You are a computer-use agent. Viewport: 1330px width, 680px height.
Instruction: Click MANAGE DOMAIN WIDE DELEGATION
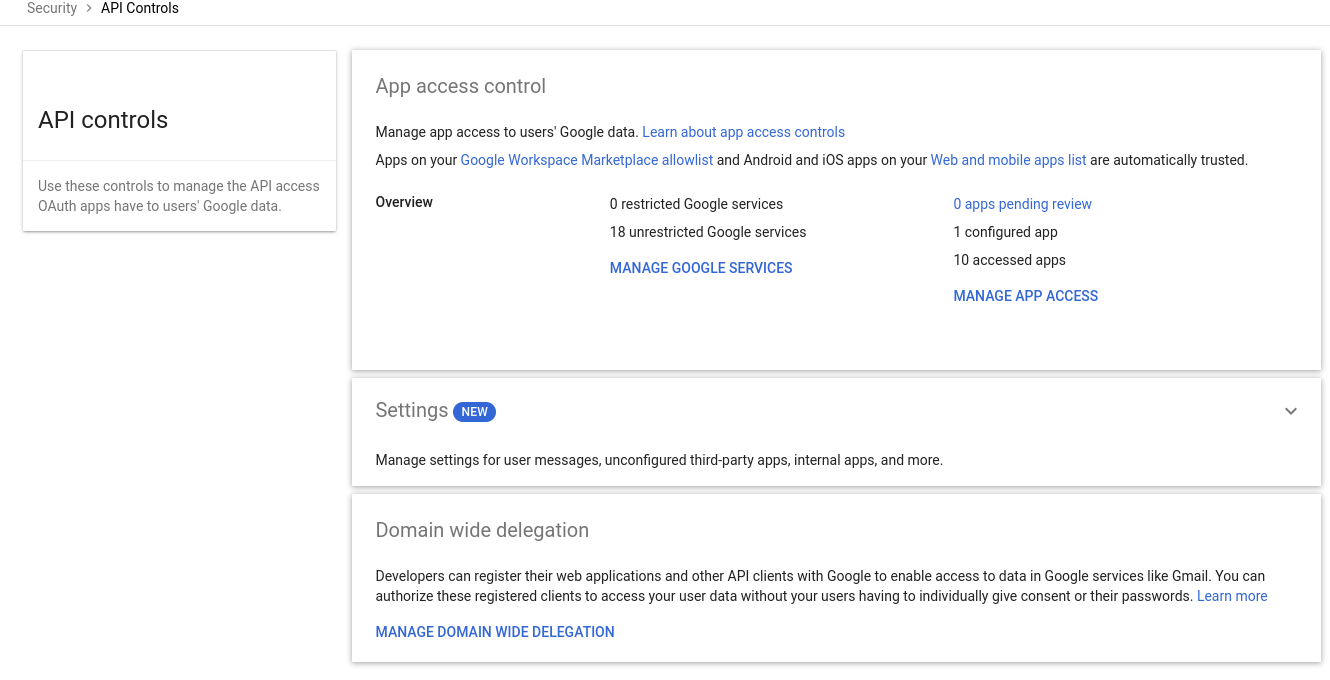click(x=495, y=632)
